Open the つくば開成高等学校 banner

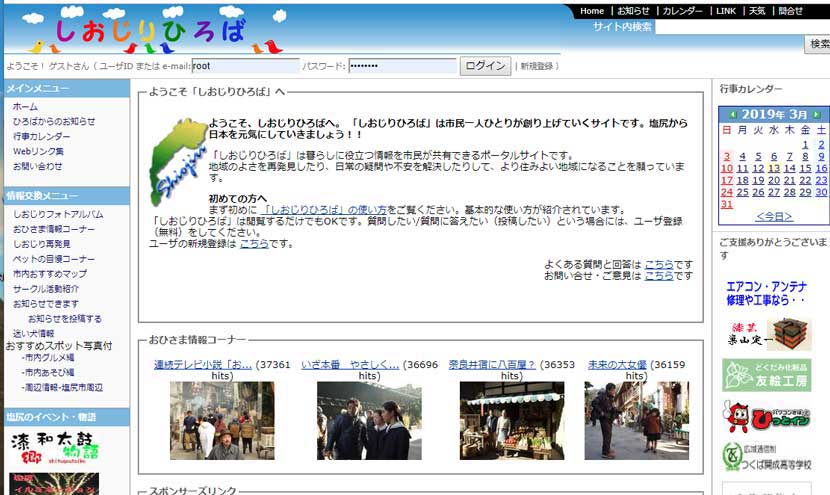766,457
